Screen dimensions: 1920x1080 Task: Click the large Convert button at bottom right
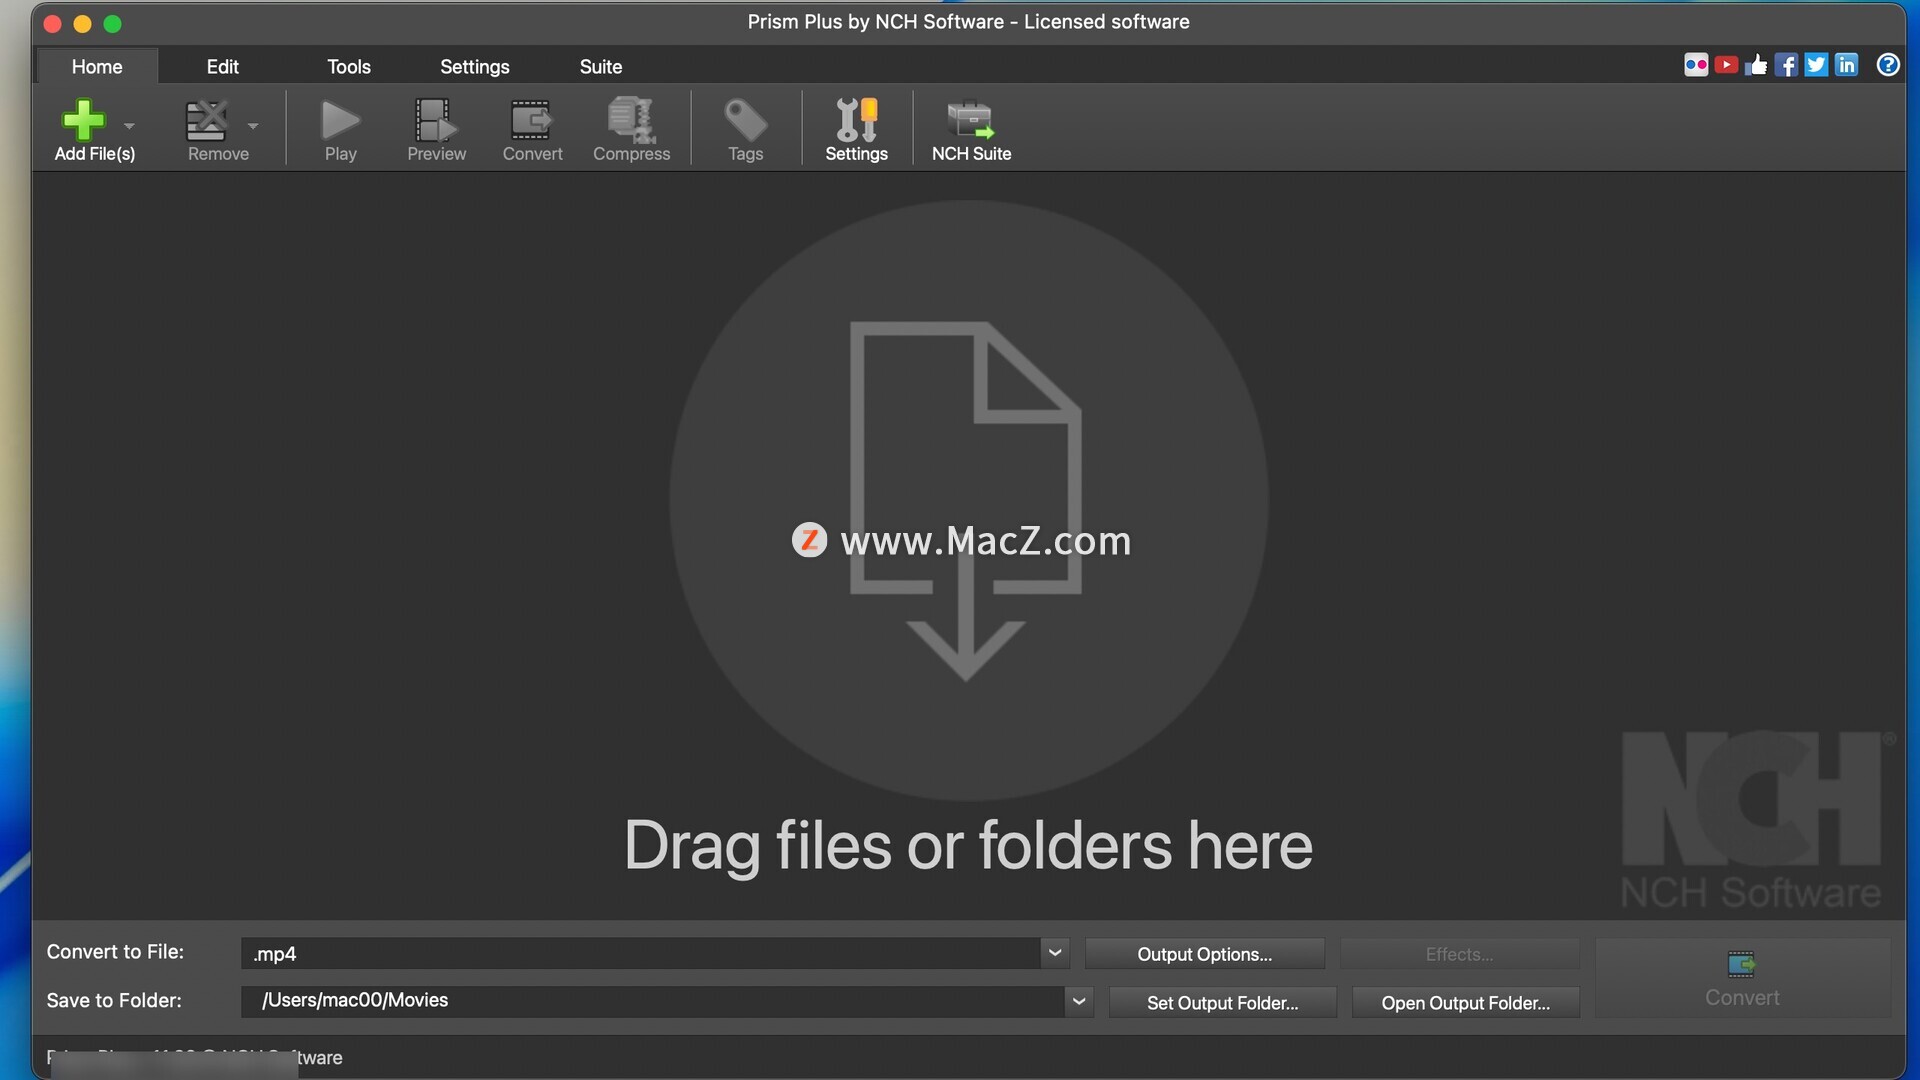click(1742, 978)
